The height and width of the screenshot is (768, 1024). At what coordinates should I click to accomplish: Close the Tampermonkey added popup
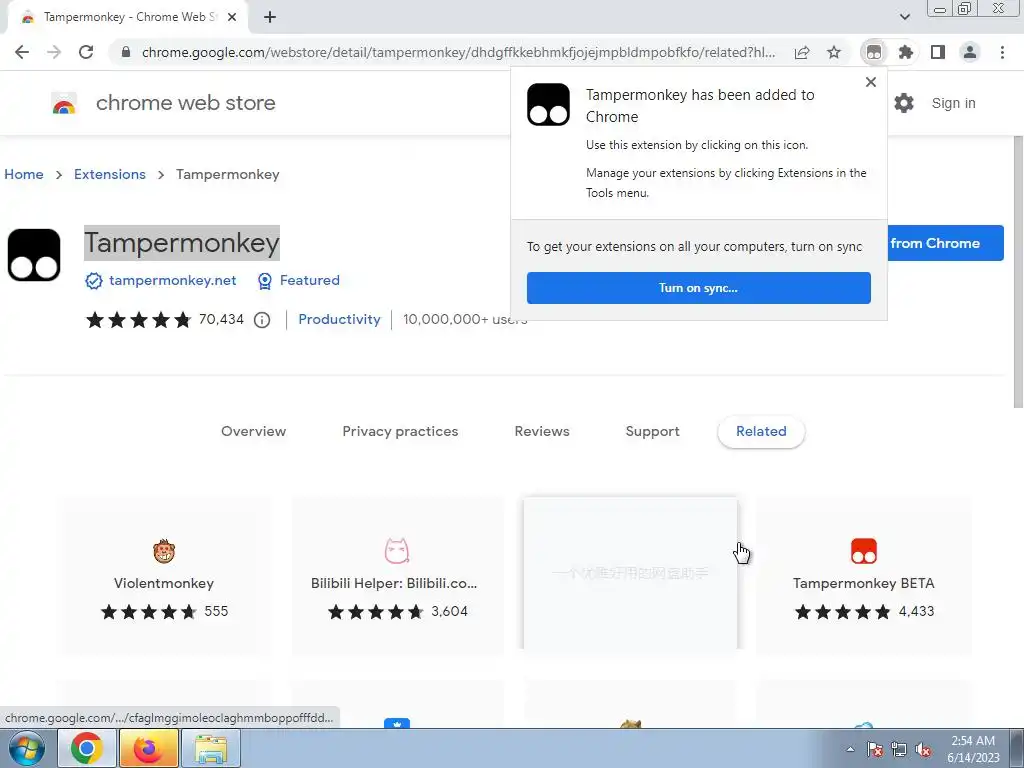(x=871, y=82)
